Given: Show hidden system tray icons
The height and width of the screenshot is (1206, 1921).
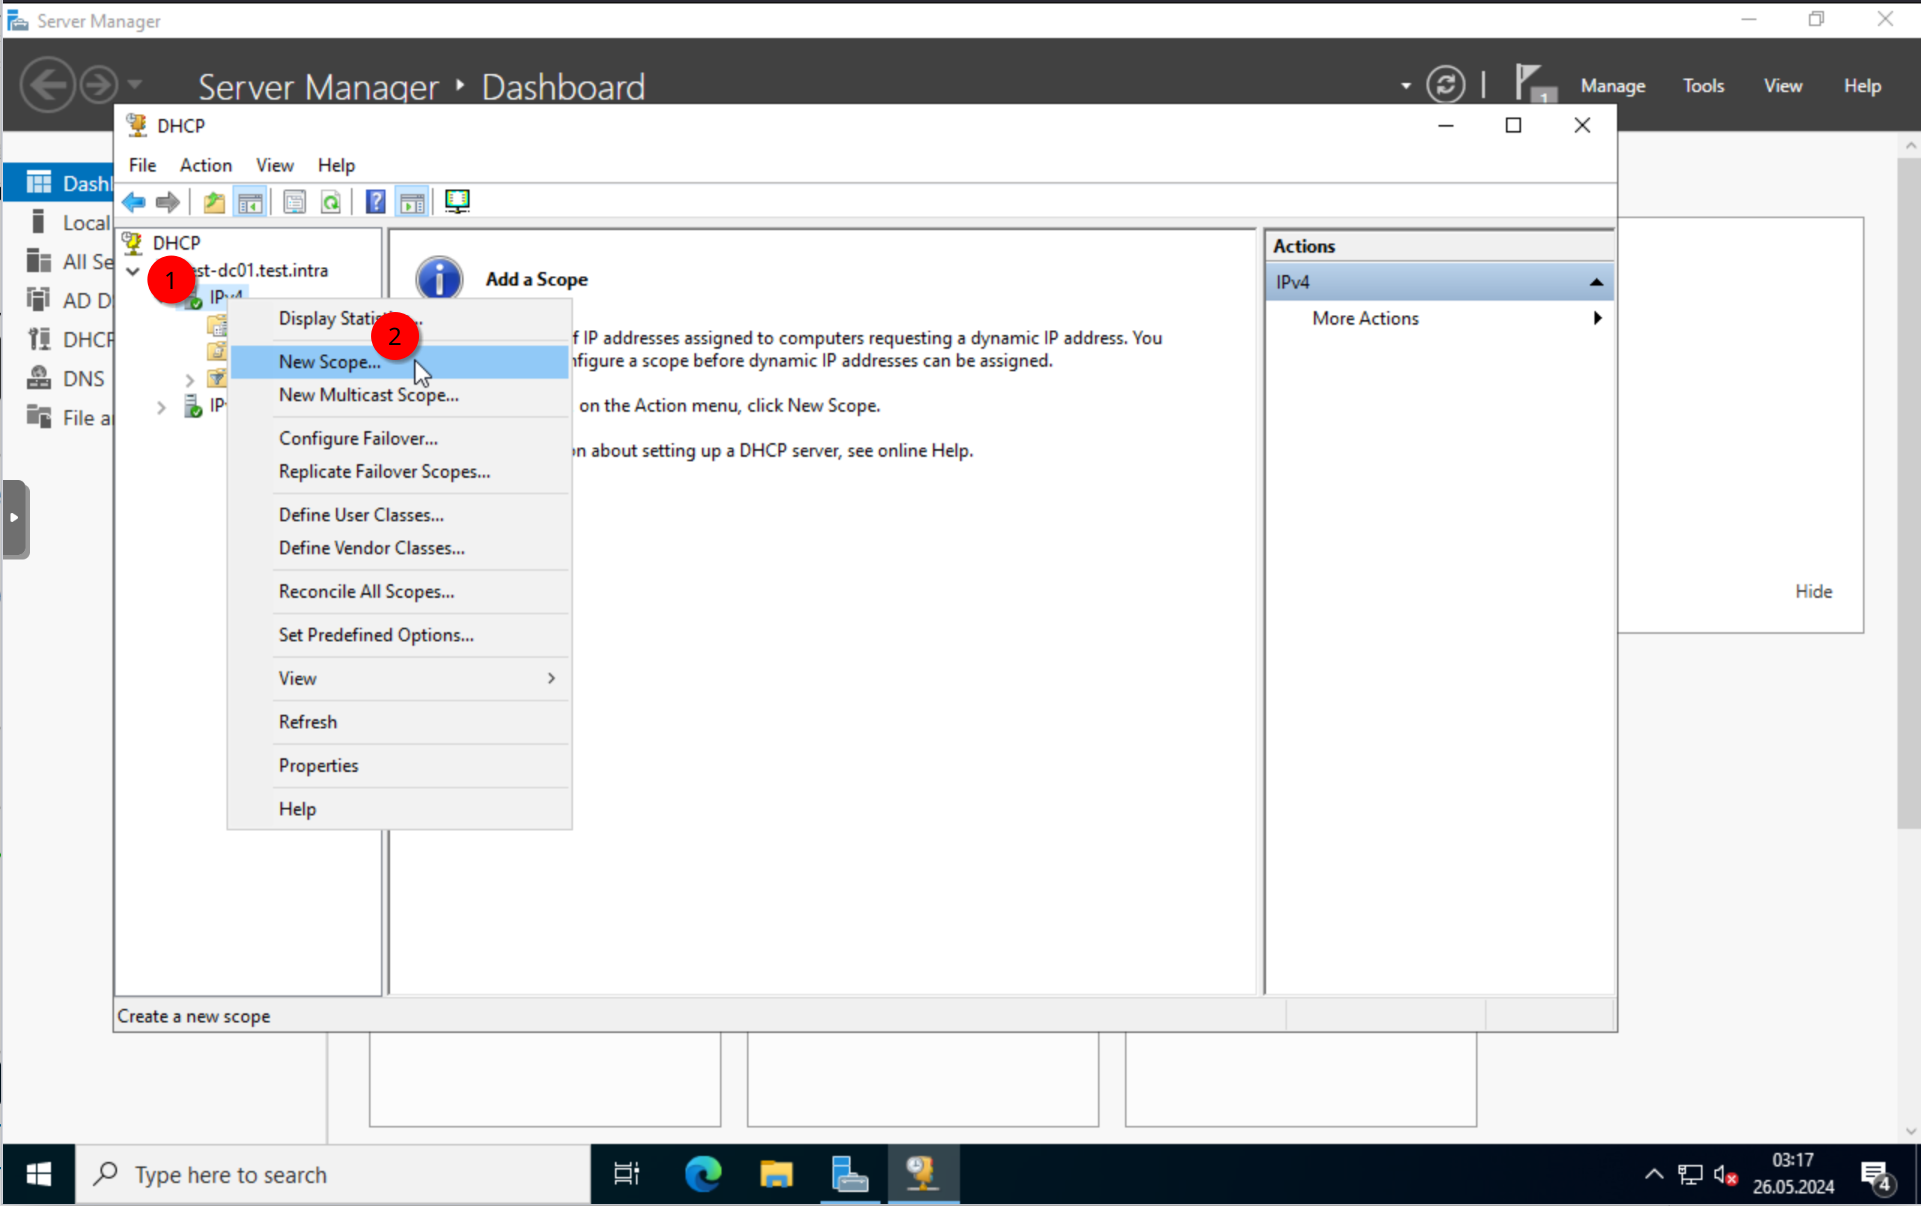Looking at the screenshot, I should point(1654,1174).
